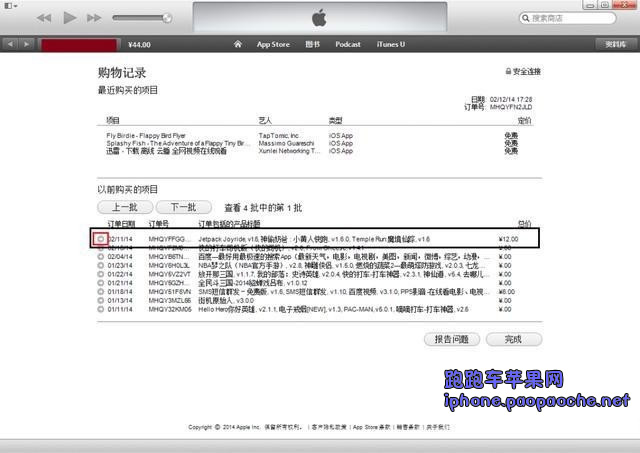Viewport: 640px width, 453px height.
Task: Open the 销售条款 footer link
Action: point(408,427)
